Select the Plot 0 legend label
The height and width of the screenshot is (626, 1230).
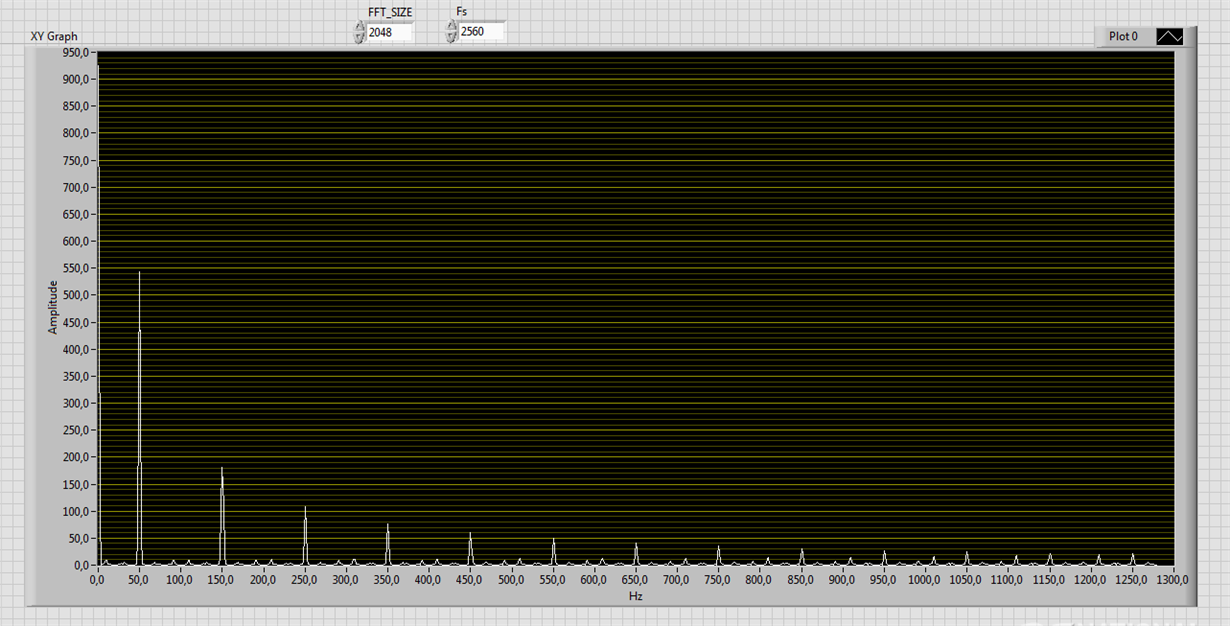[x=1123, y=36]
